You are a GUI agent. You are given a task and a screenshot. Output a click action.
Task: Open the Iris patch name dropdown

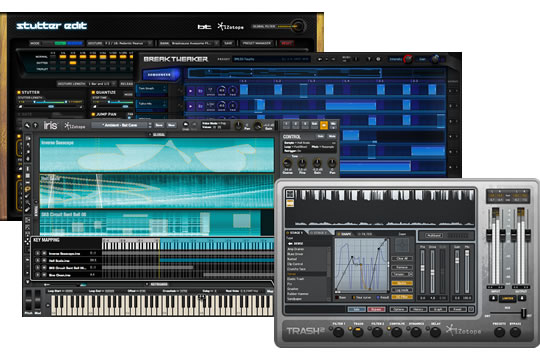[x=122, y=125]
